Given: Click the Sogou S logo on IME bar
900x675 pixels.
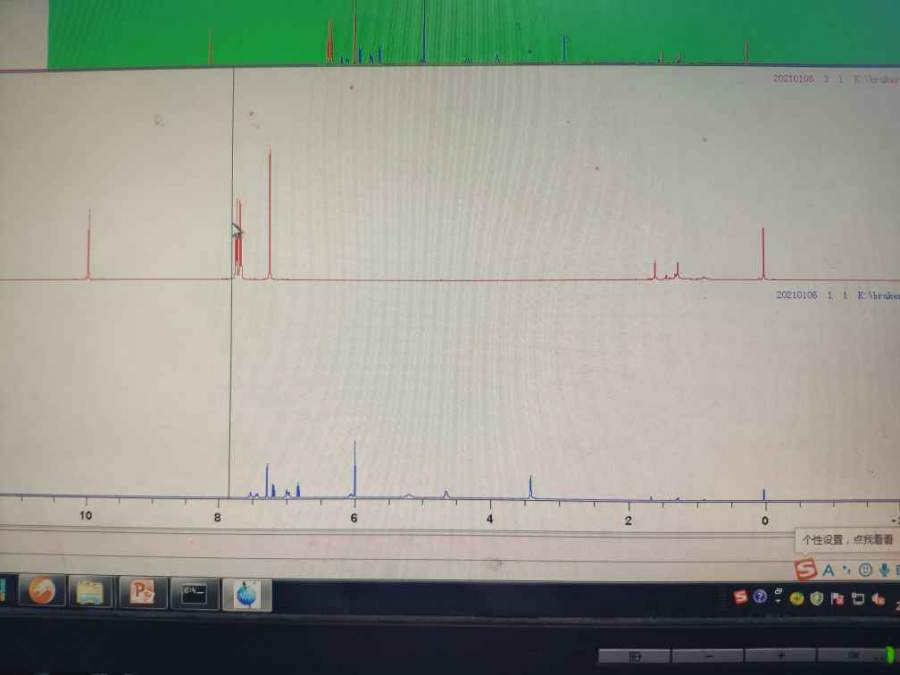Looking at the screenshot, I should tap(805, 569).
